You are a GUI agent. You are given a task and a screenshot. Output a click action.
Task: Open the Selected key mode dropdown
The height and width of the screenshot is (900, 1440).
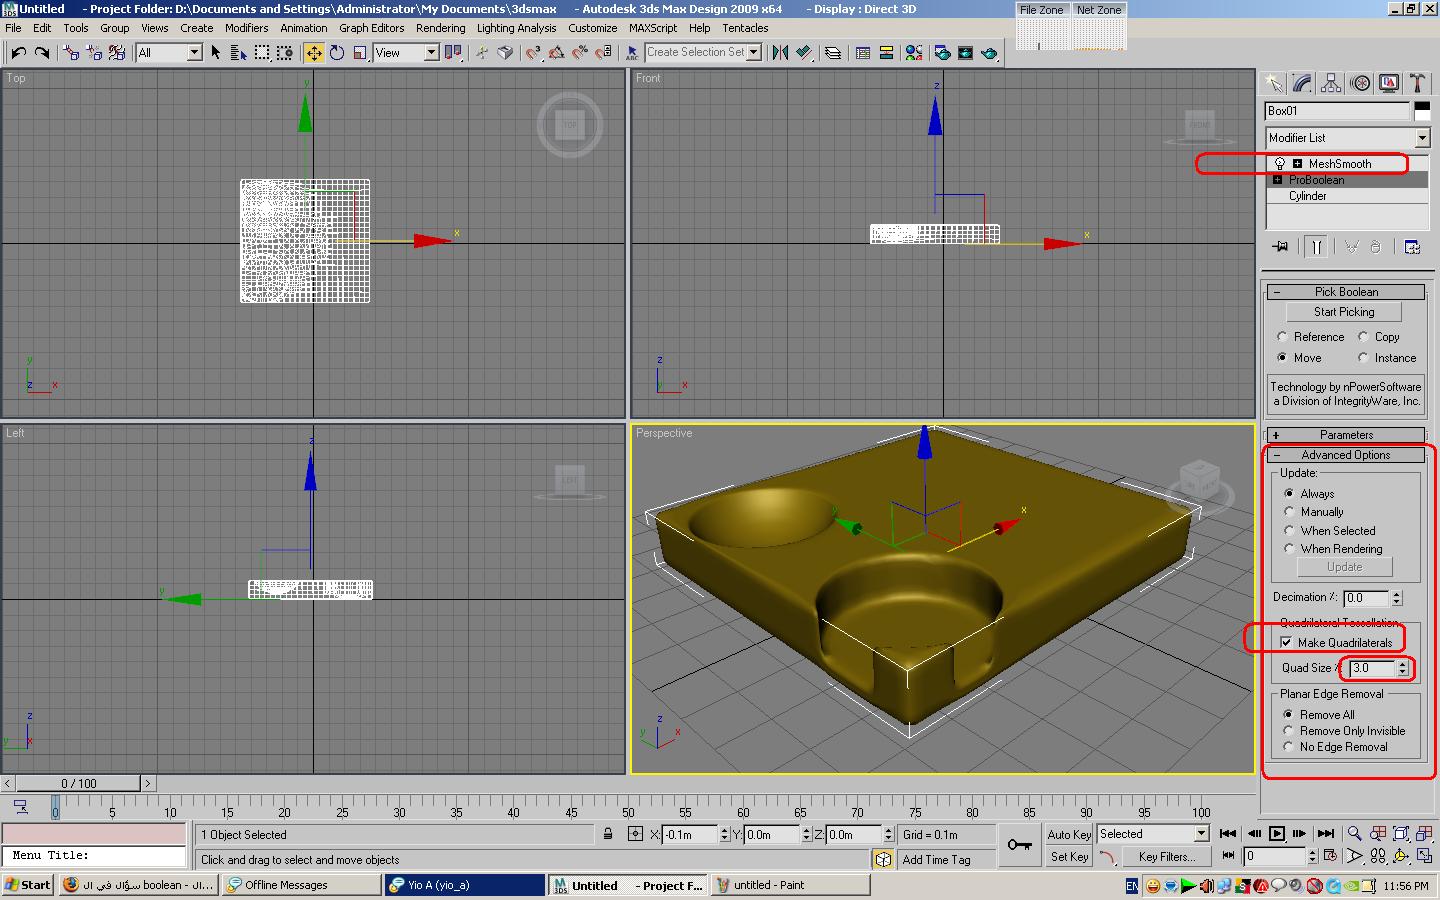[1153, 834]
